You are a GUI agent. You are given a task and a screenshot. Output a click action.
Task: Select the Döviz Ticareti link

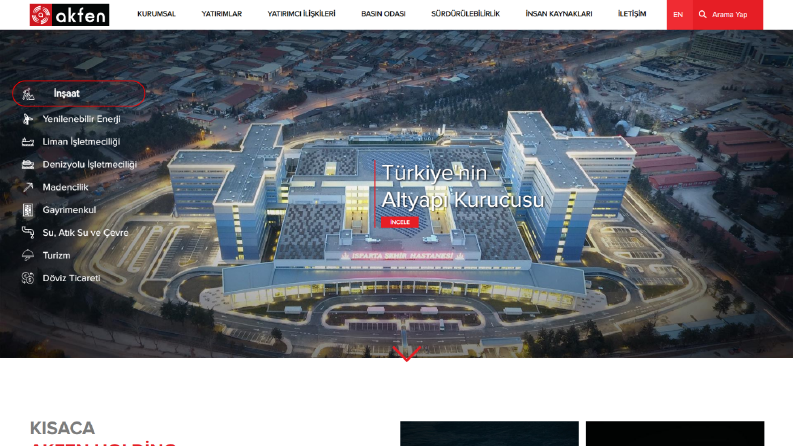click(x=71, y=278)
